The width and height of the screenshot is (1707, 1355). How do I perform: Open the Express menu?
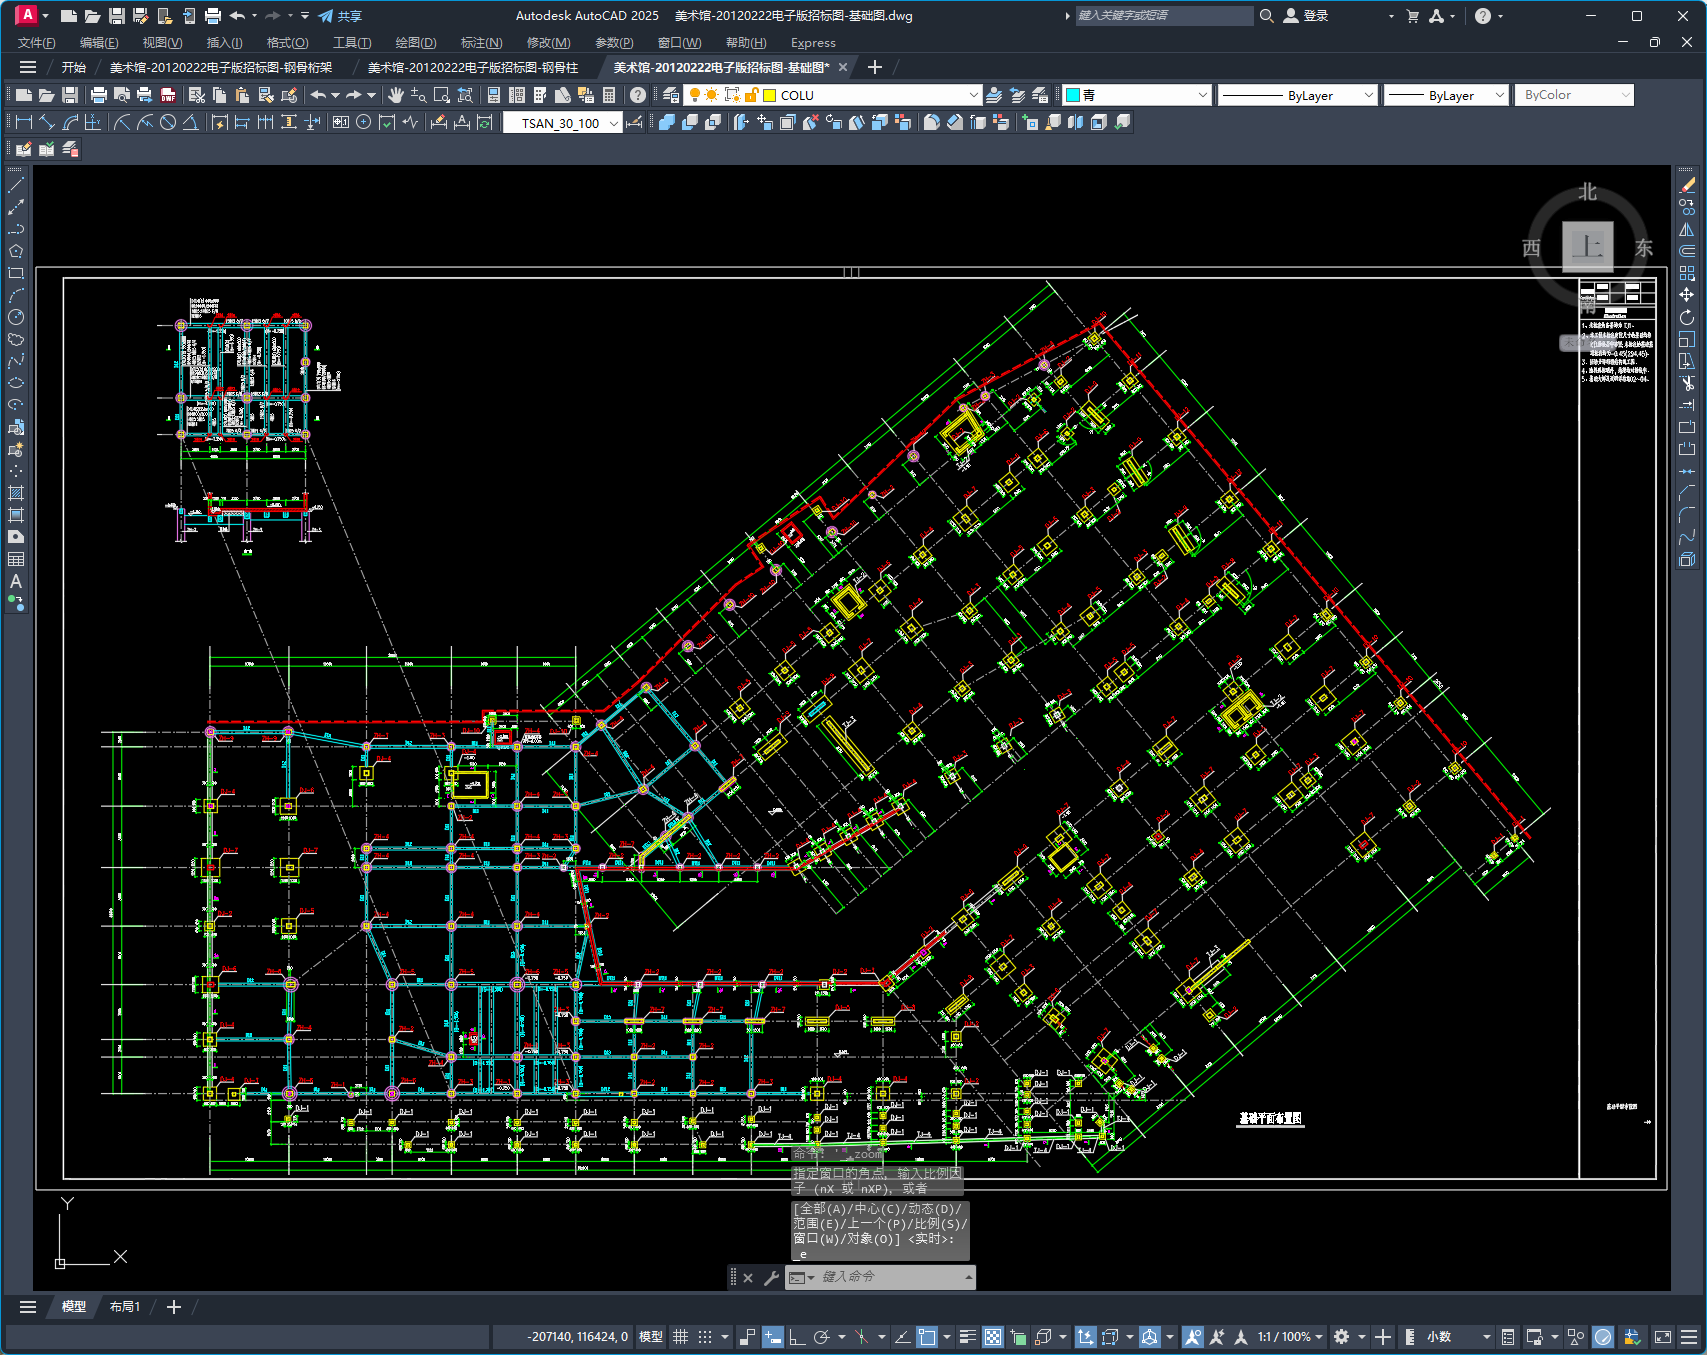[x=813, y=43]
